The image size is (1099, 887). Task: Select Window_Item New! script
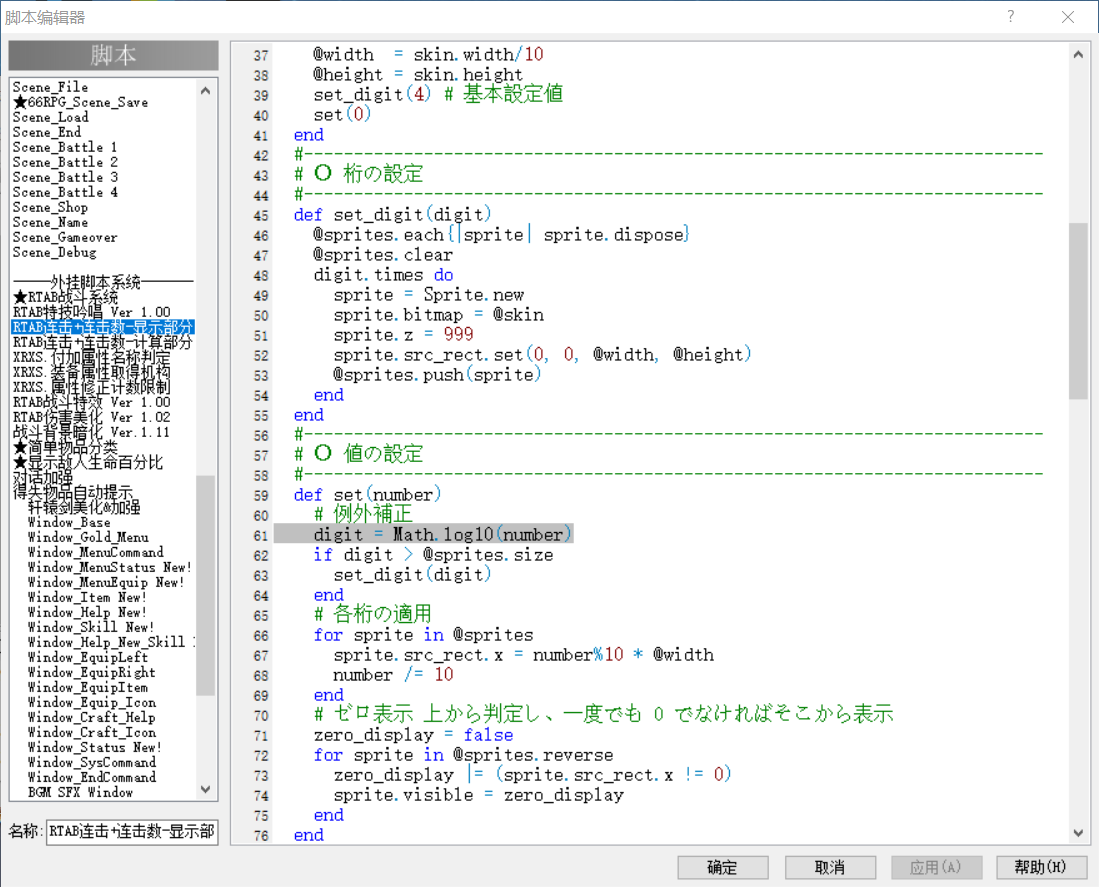coord(87,598)
